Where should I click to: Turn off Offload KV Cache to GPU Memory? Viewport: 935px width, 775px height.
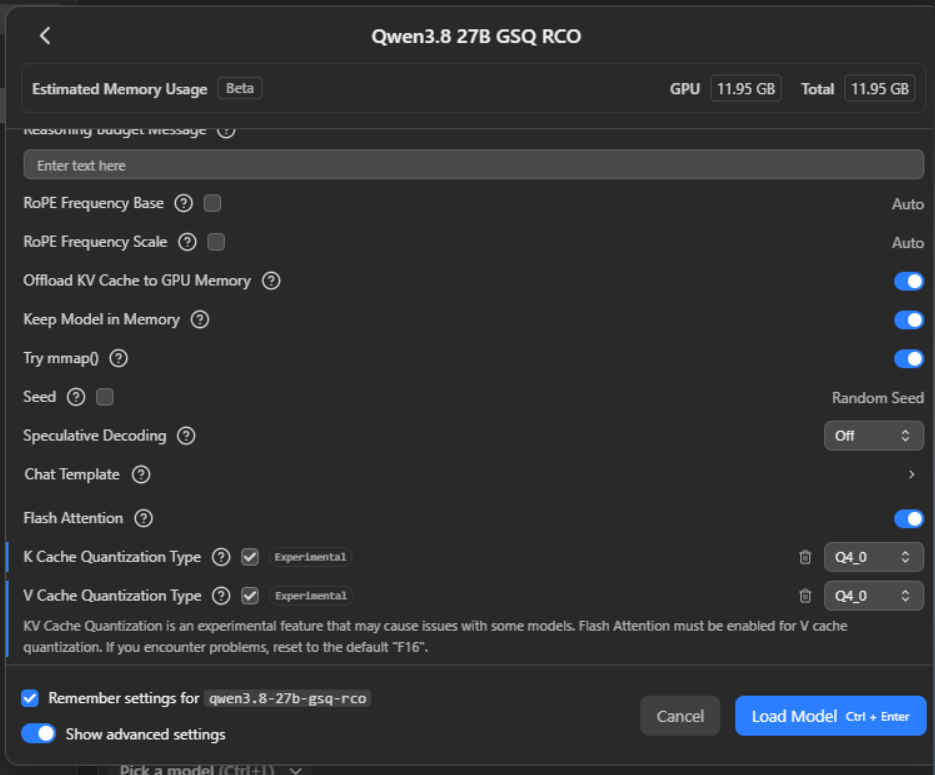[909, 281]
